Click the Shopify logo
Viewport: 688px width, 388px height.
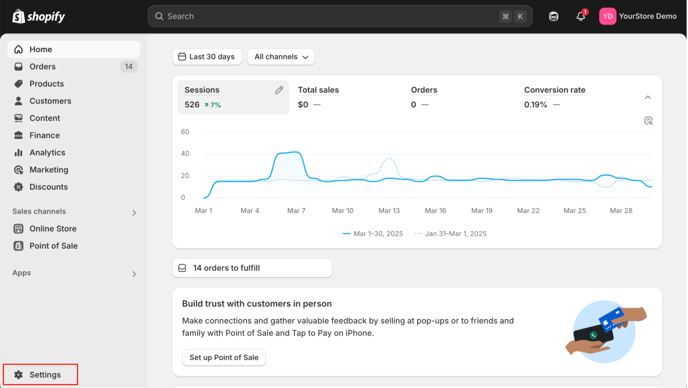[39, 17]
